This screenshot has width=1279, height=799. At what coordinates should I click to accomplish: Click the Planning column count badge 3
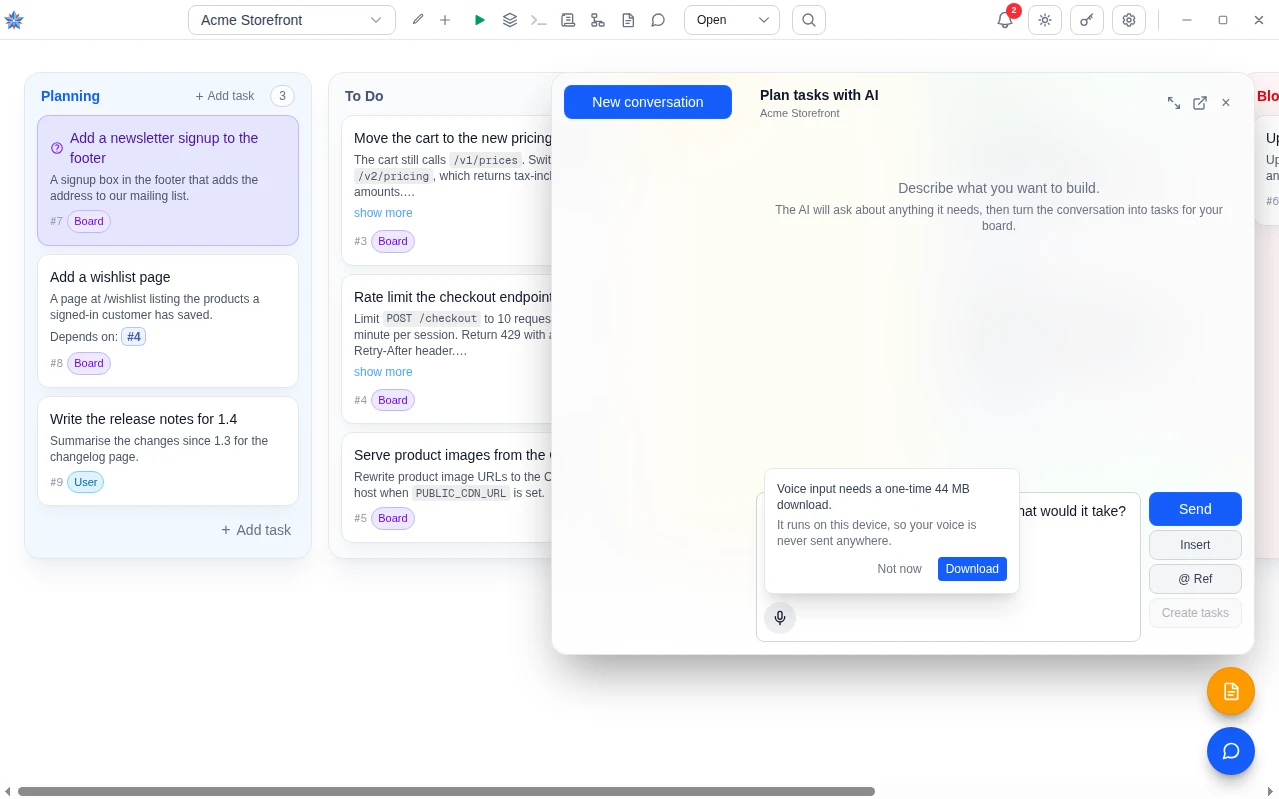click(x=282, y=96)
